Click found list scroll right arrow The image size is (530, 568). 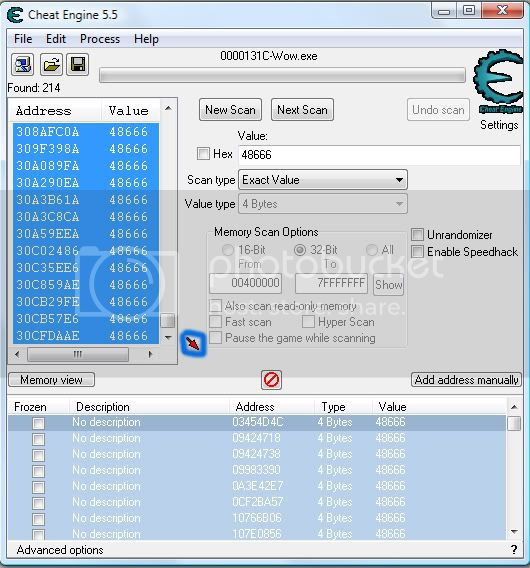[150, 354]
